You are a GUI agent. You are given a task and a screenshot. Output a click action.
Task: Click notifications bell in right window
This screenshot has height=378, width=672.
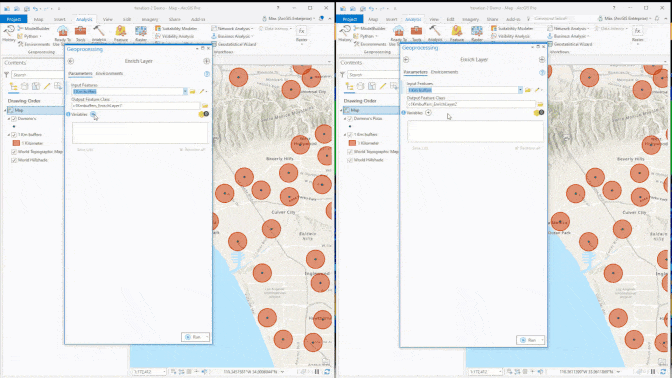pos(657,19)
